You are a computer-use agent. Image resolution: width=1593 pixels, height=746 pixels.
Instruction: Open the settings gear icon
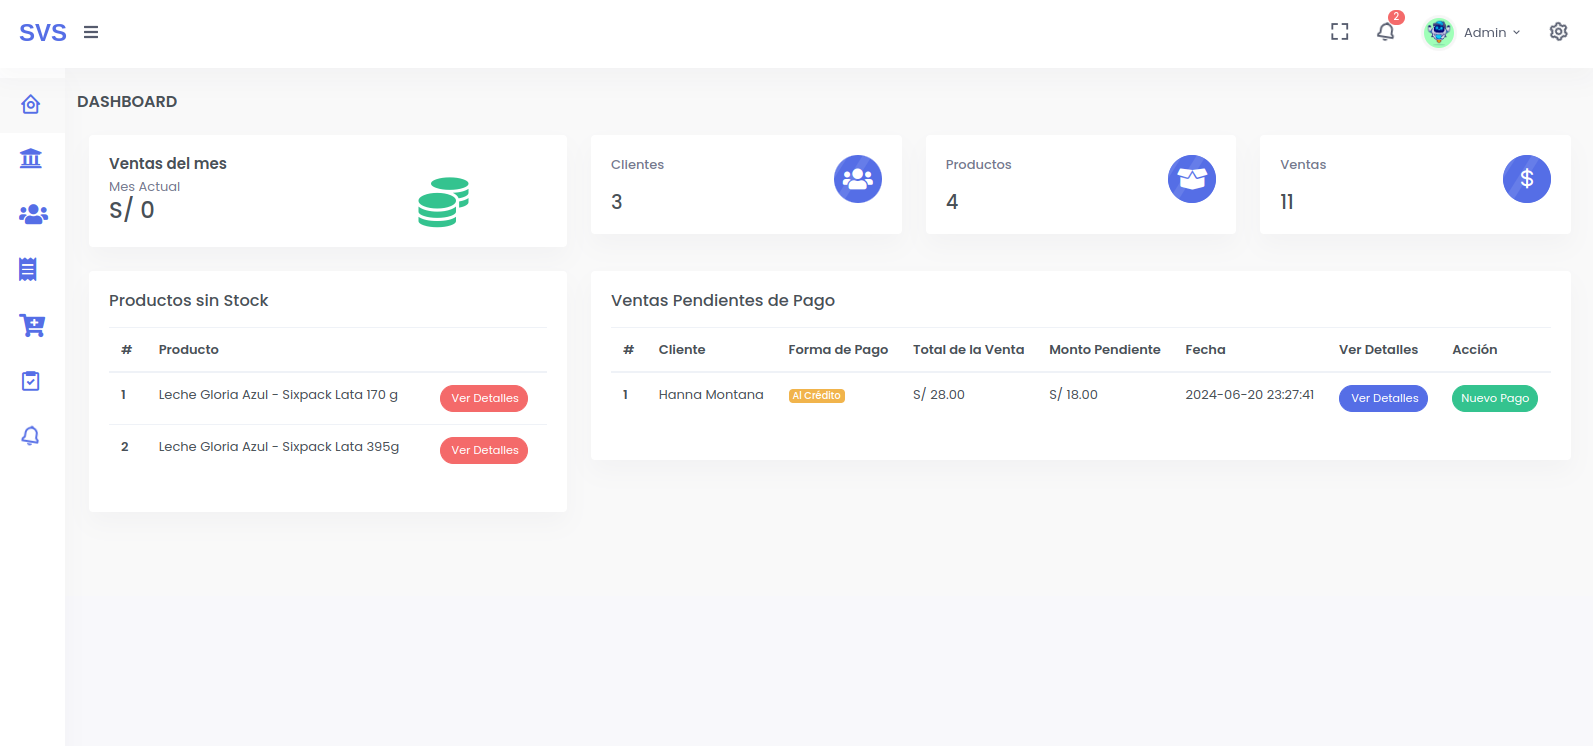pyautogui.click(x=1558, y=32)
